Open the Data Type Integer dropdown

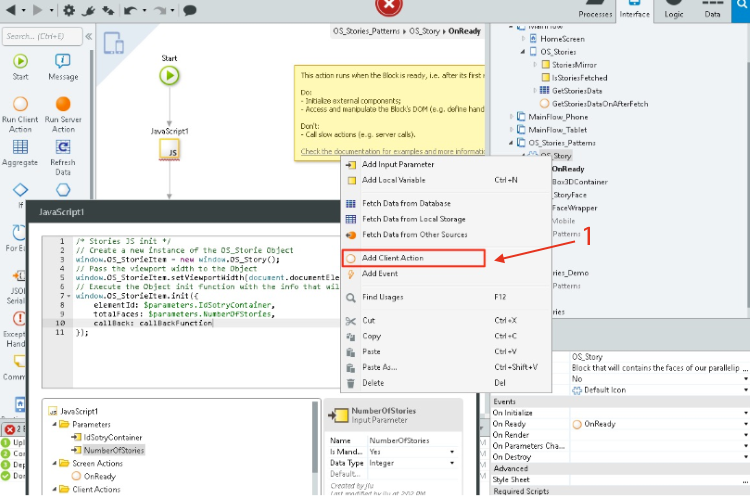pos(453,463)
